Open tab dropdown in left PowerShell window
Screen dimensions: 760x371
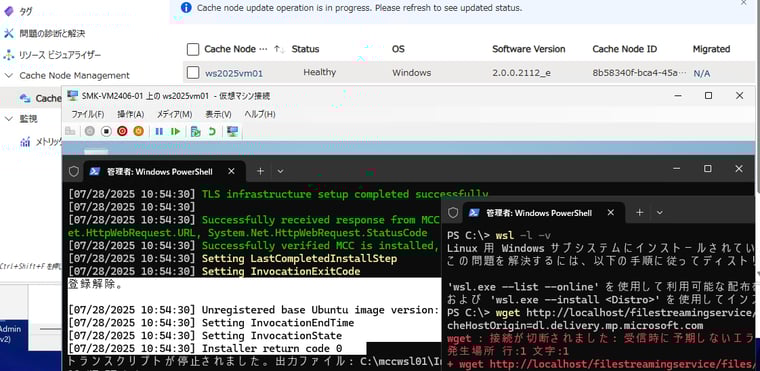point(280,171)
